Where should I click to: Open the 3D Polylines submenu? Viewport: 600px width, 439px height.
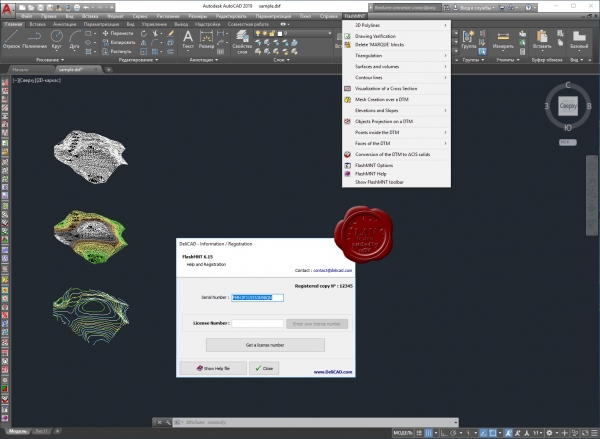tap(396, 25)
